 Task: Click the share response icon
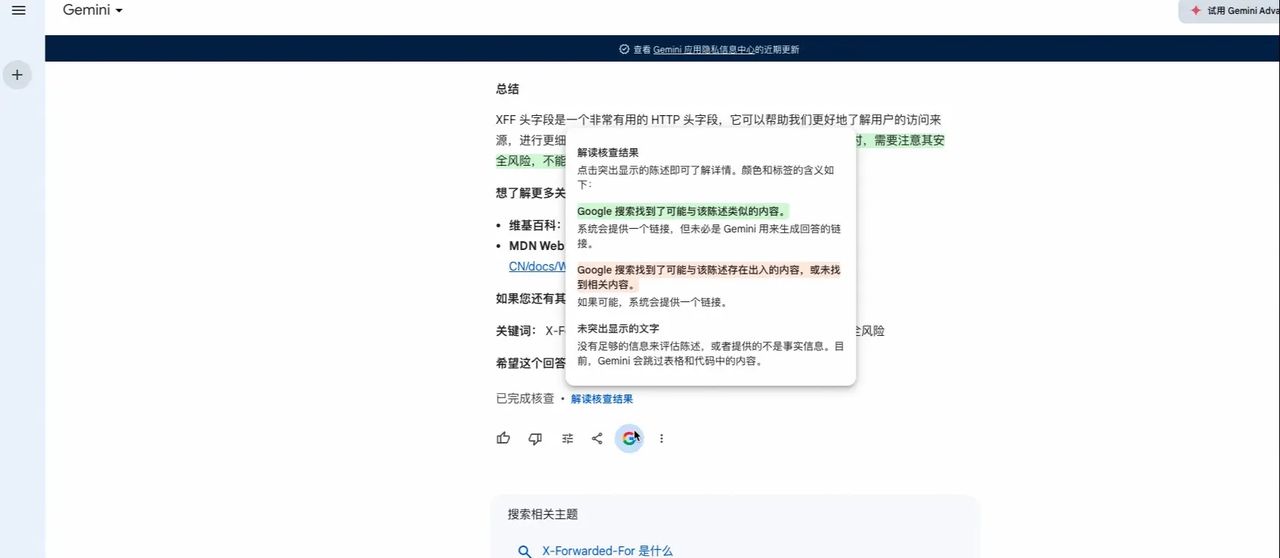(x=597, y=438)
